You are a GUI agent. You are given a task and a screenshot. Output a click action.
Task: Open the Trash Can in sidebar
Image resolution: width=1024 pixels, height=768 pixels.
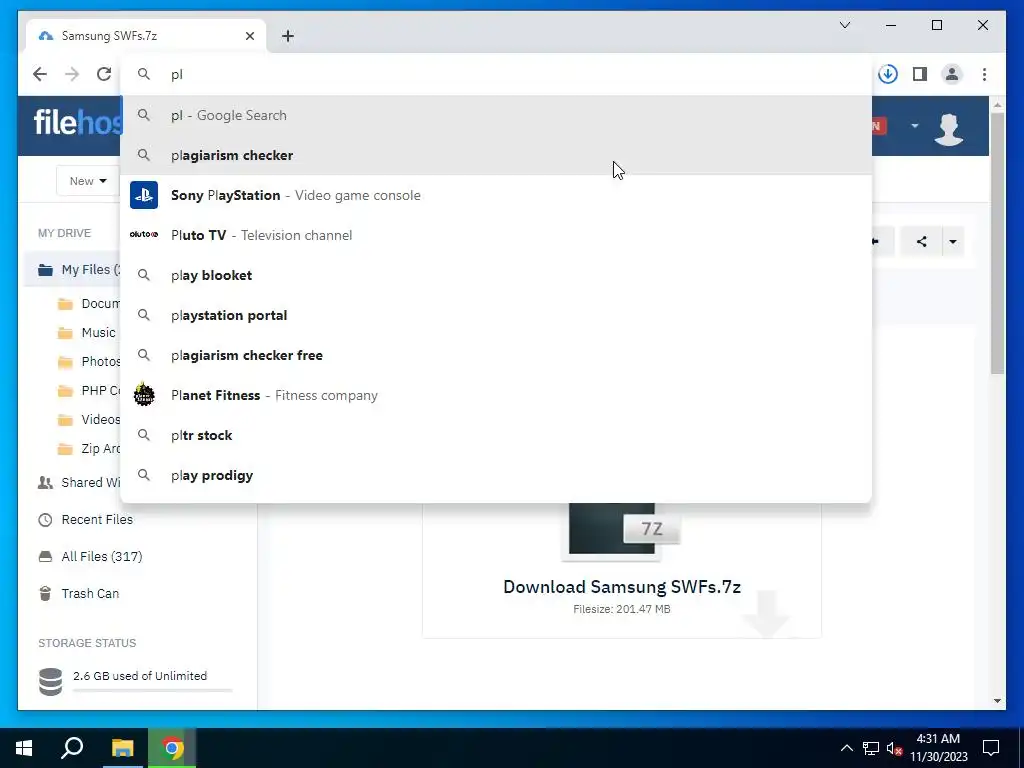click(x=78, y=594)
